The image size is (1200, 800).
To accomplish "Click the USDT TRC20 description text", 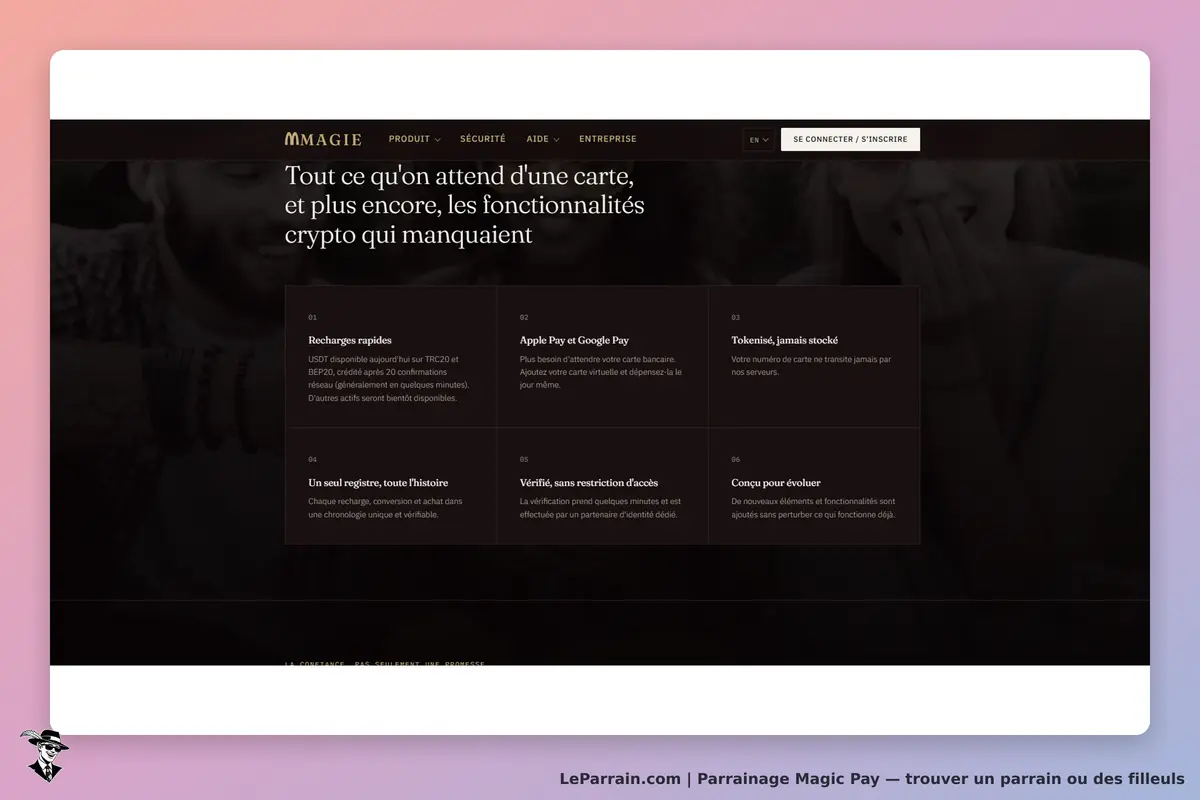I will pos(389,378).
